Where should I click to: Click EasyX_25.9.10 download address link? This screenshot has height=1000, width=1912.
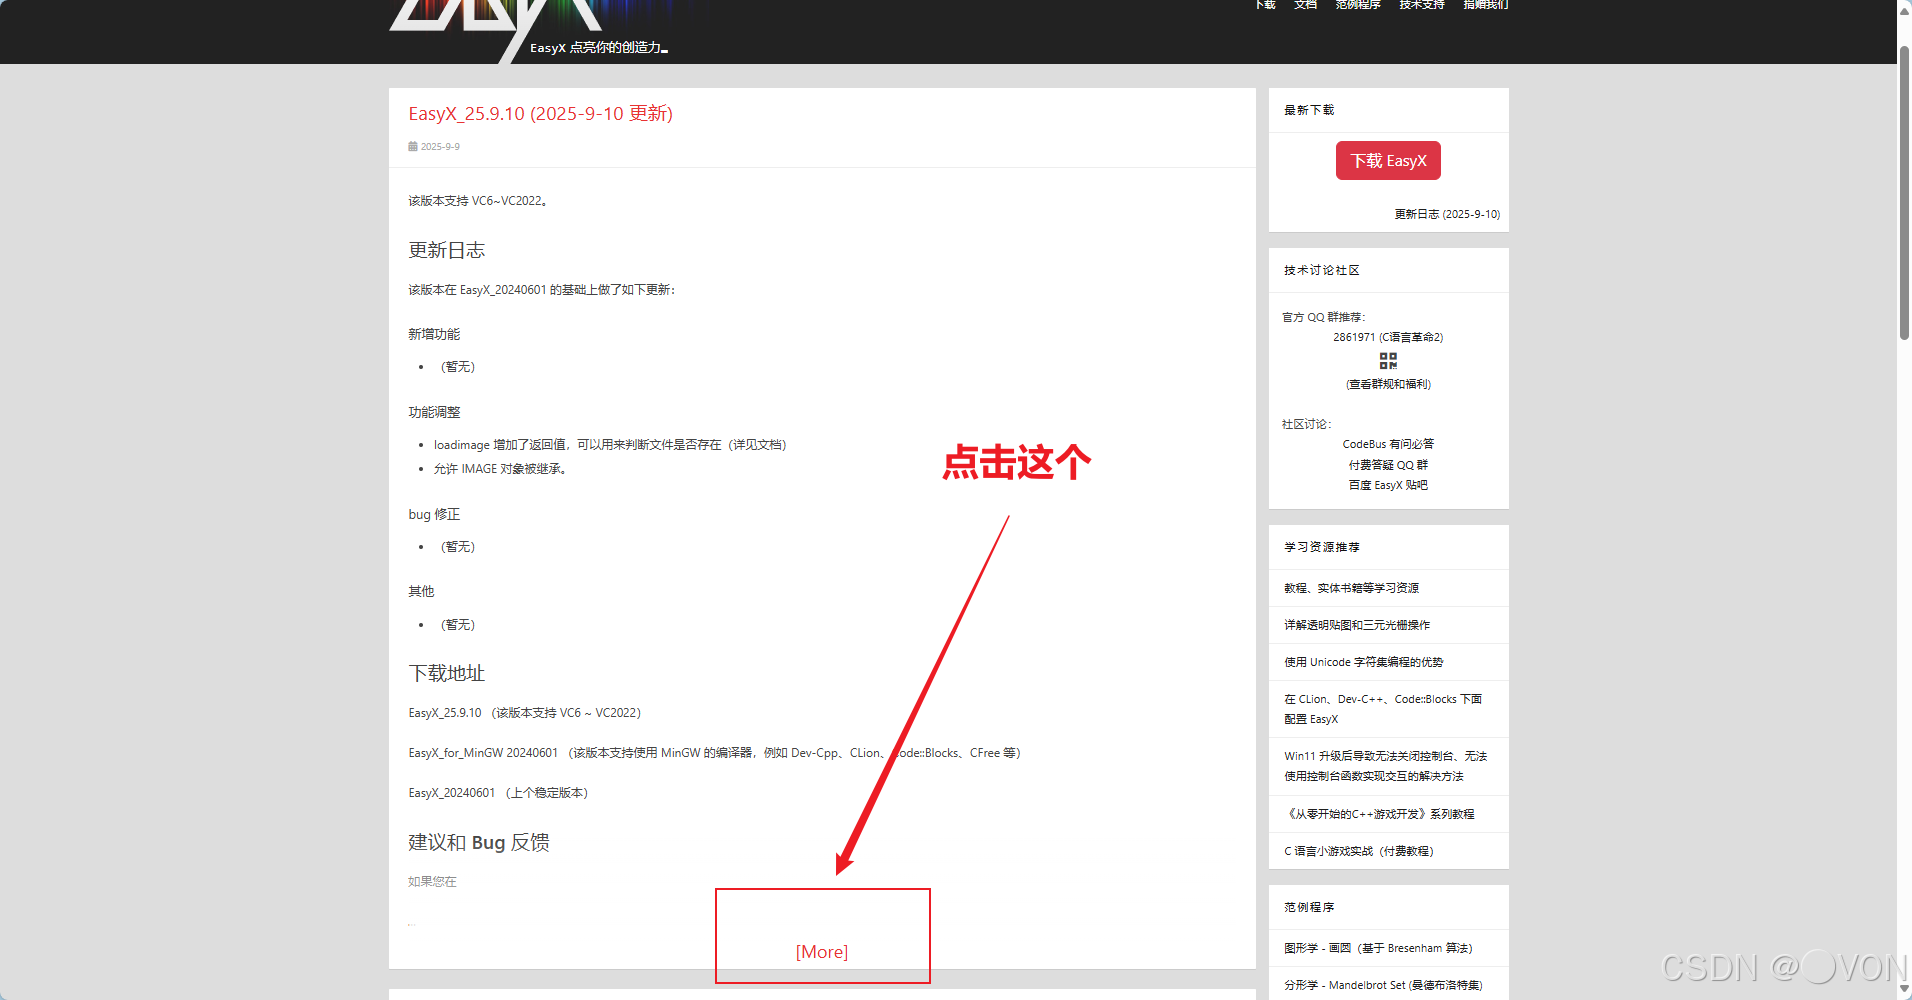pyautogui.click(x=445, y=713)
